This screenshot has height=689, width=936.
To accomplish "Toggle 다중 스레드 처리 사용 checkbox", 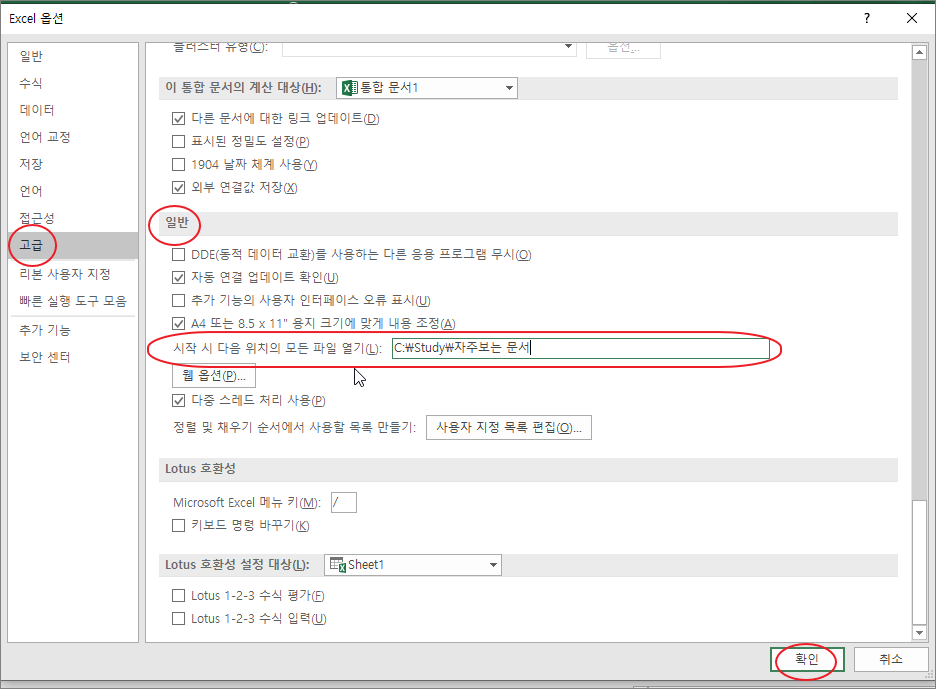I will (178, 400).
